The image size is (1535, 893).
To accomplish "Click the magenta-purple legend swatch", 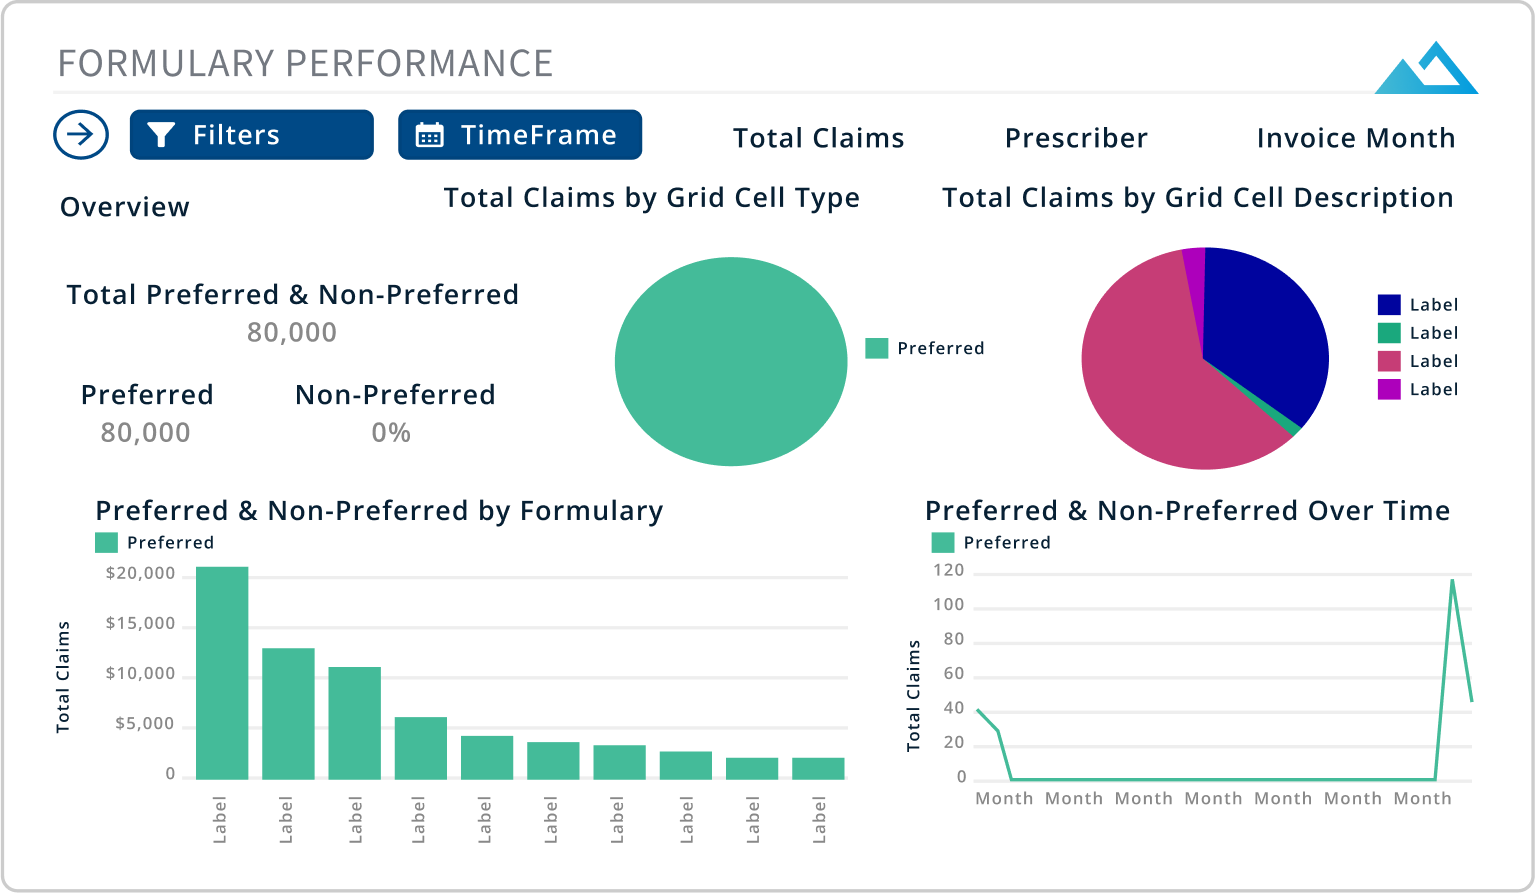I will (x=1389, y=389).
